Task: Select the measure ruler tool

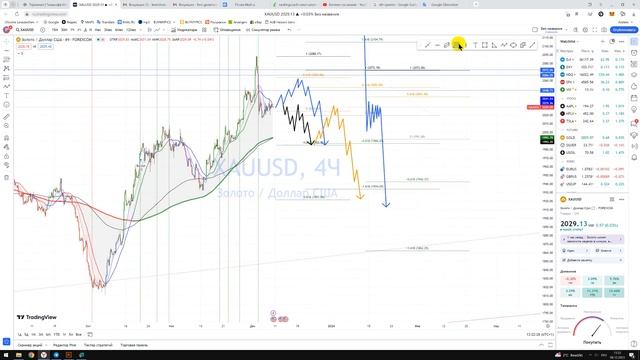Action: point(6,117)
